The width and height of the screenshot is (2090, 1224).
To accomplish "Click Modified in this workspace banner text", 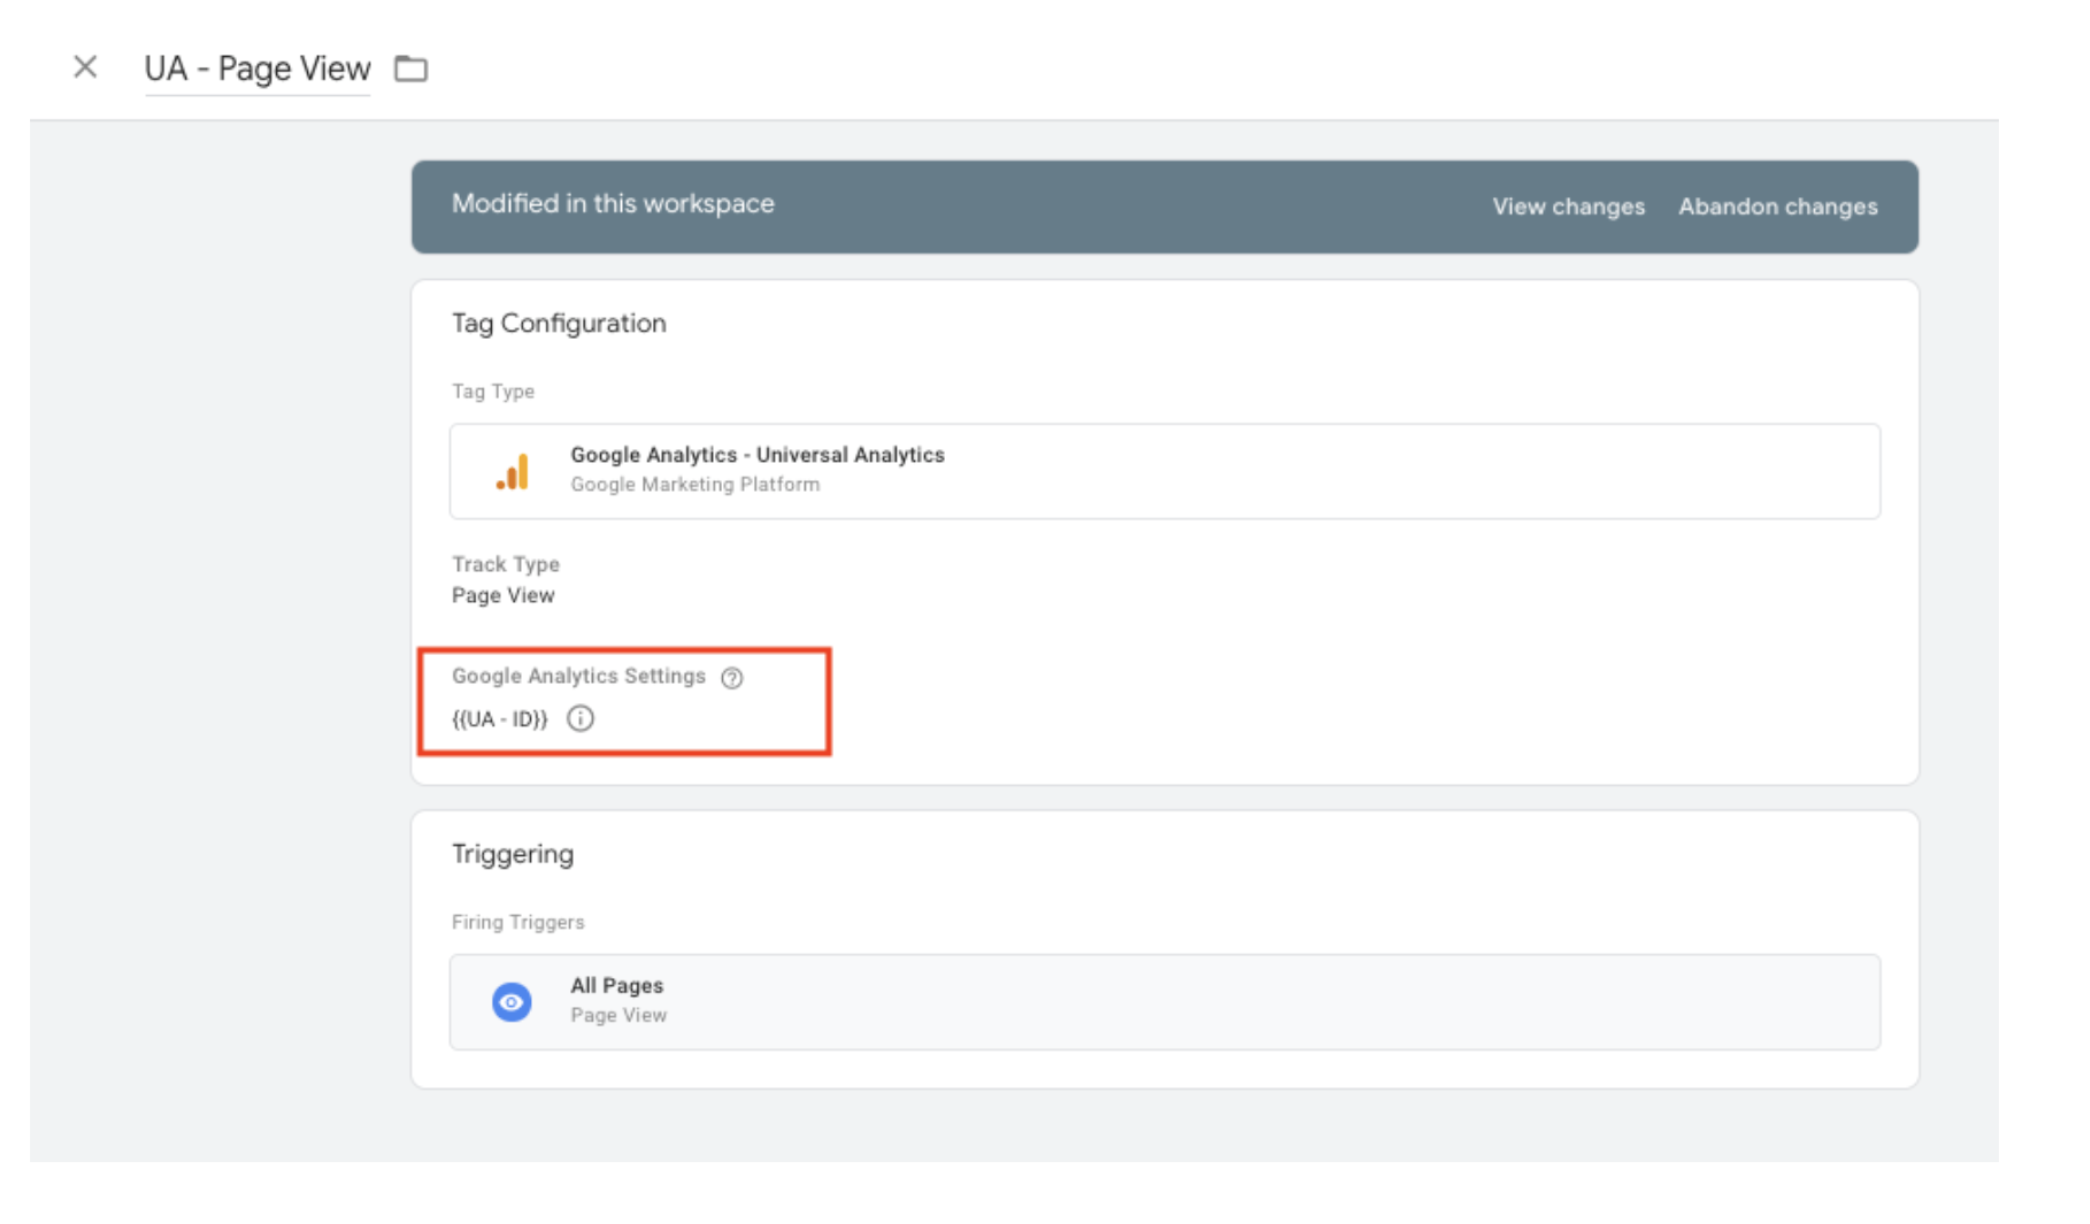I will 612,204.
